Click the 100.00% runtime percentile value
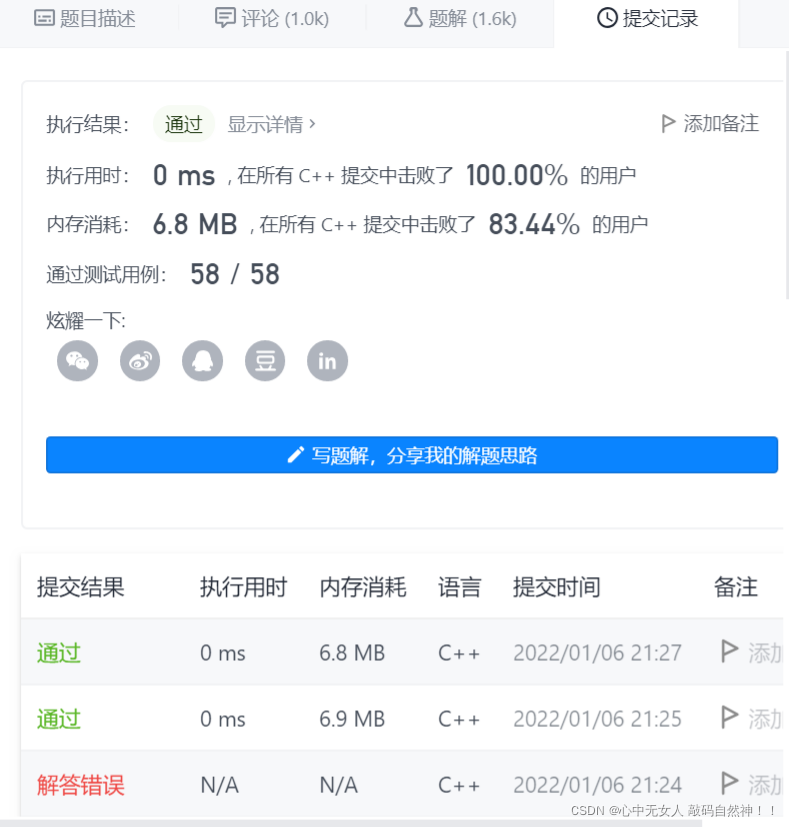The height and width of the screenshot is (827, 789). click(517, 175)
